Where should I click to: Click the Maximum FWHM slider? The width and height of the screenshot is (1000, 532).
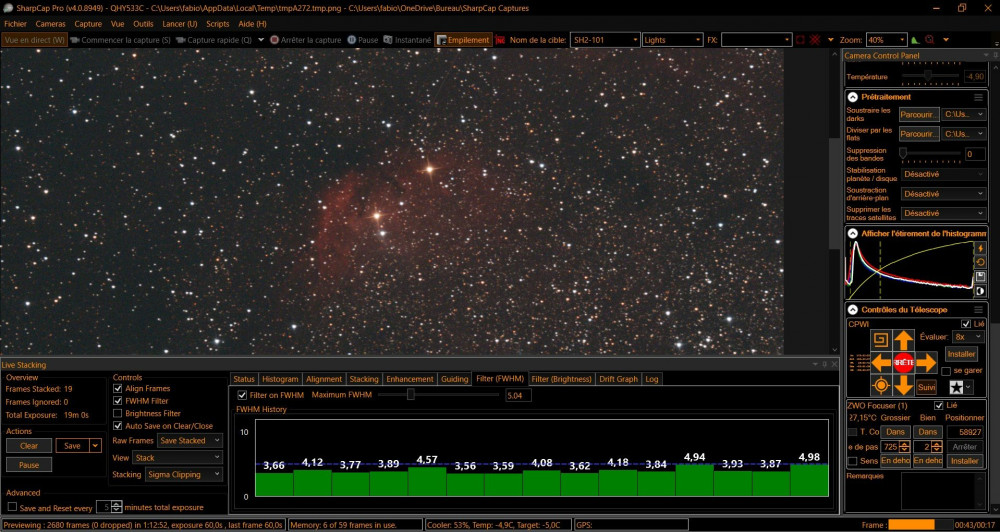(439, 395)
